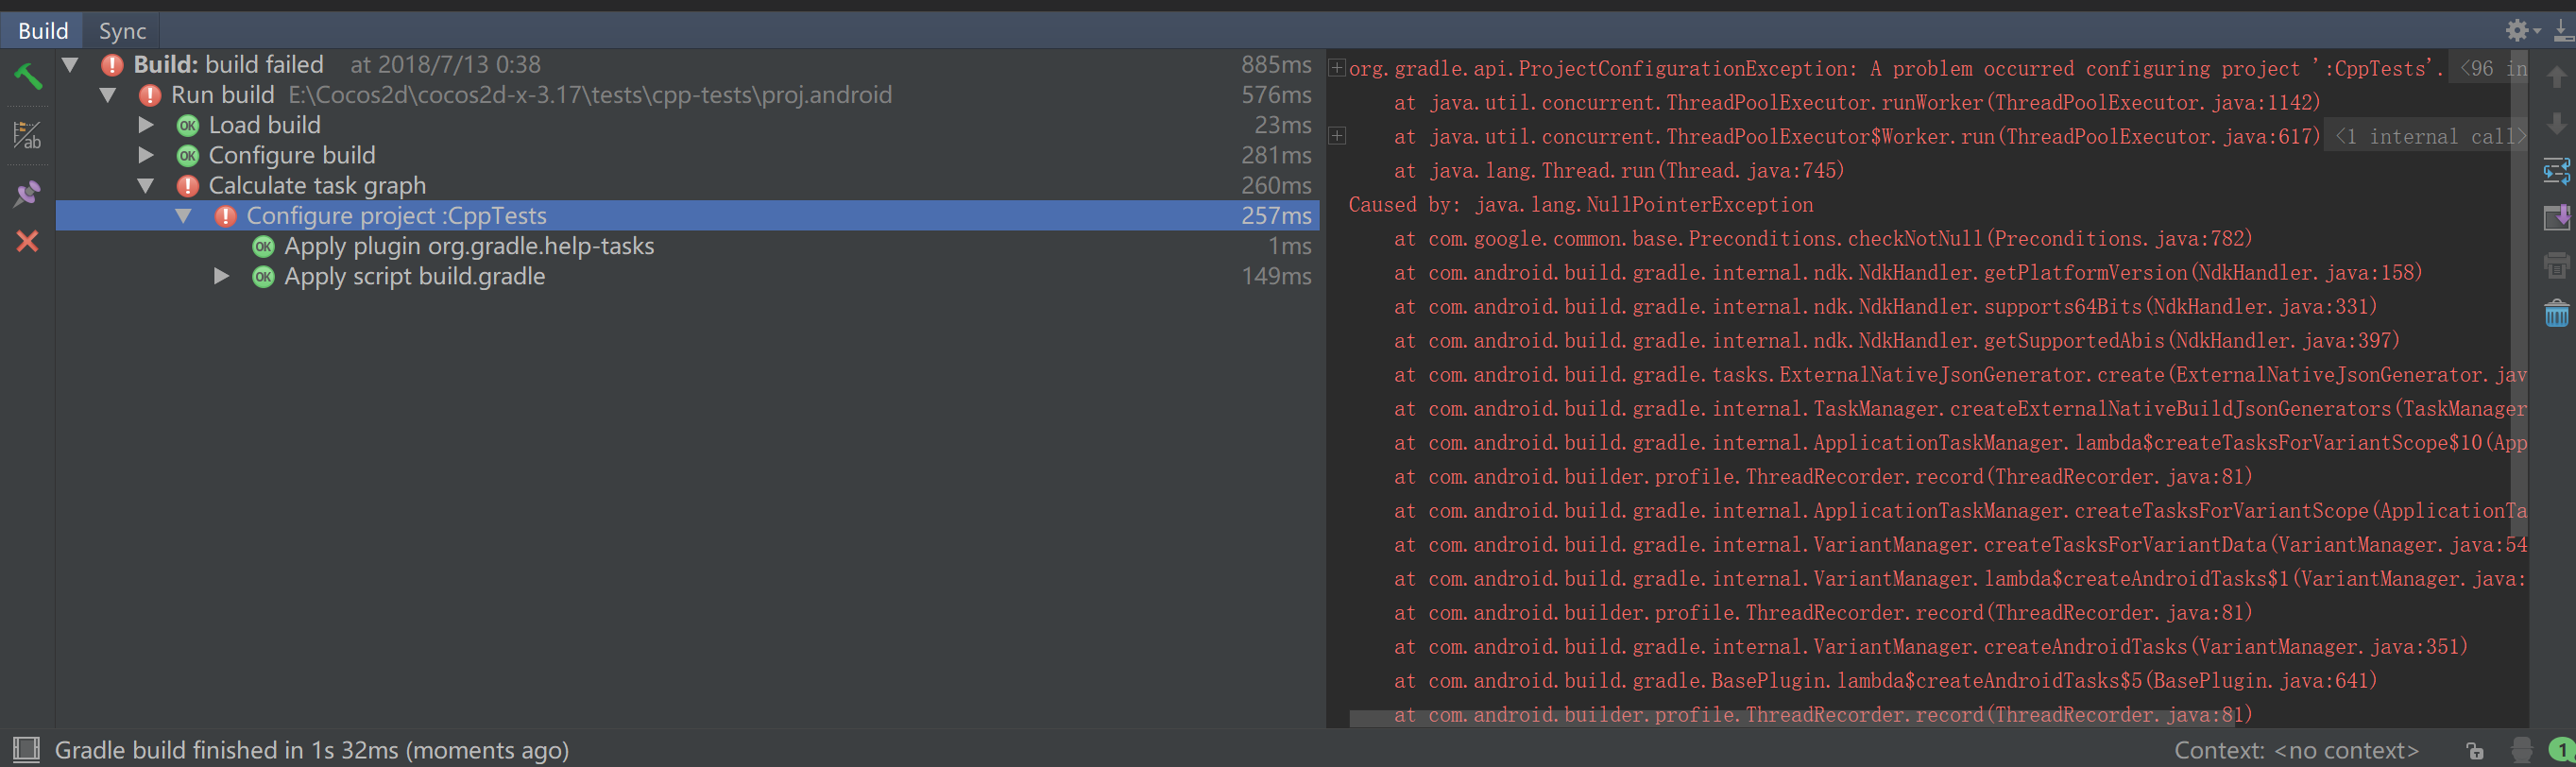This screenshot has height=767, width=2576.
Task: Collapse the Calculate task graph node
Action: click(x=146, y=186)
